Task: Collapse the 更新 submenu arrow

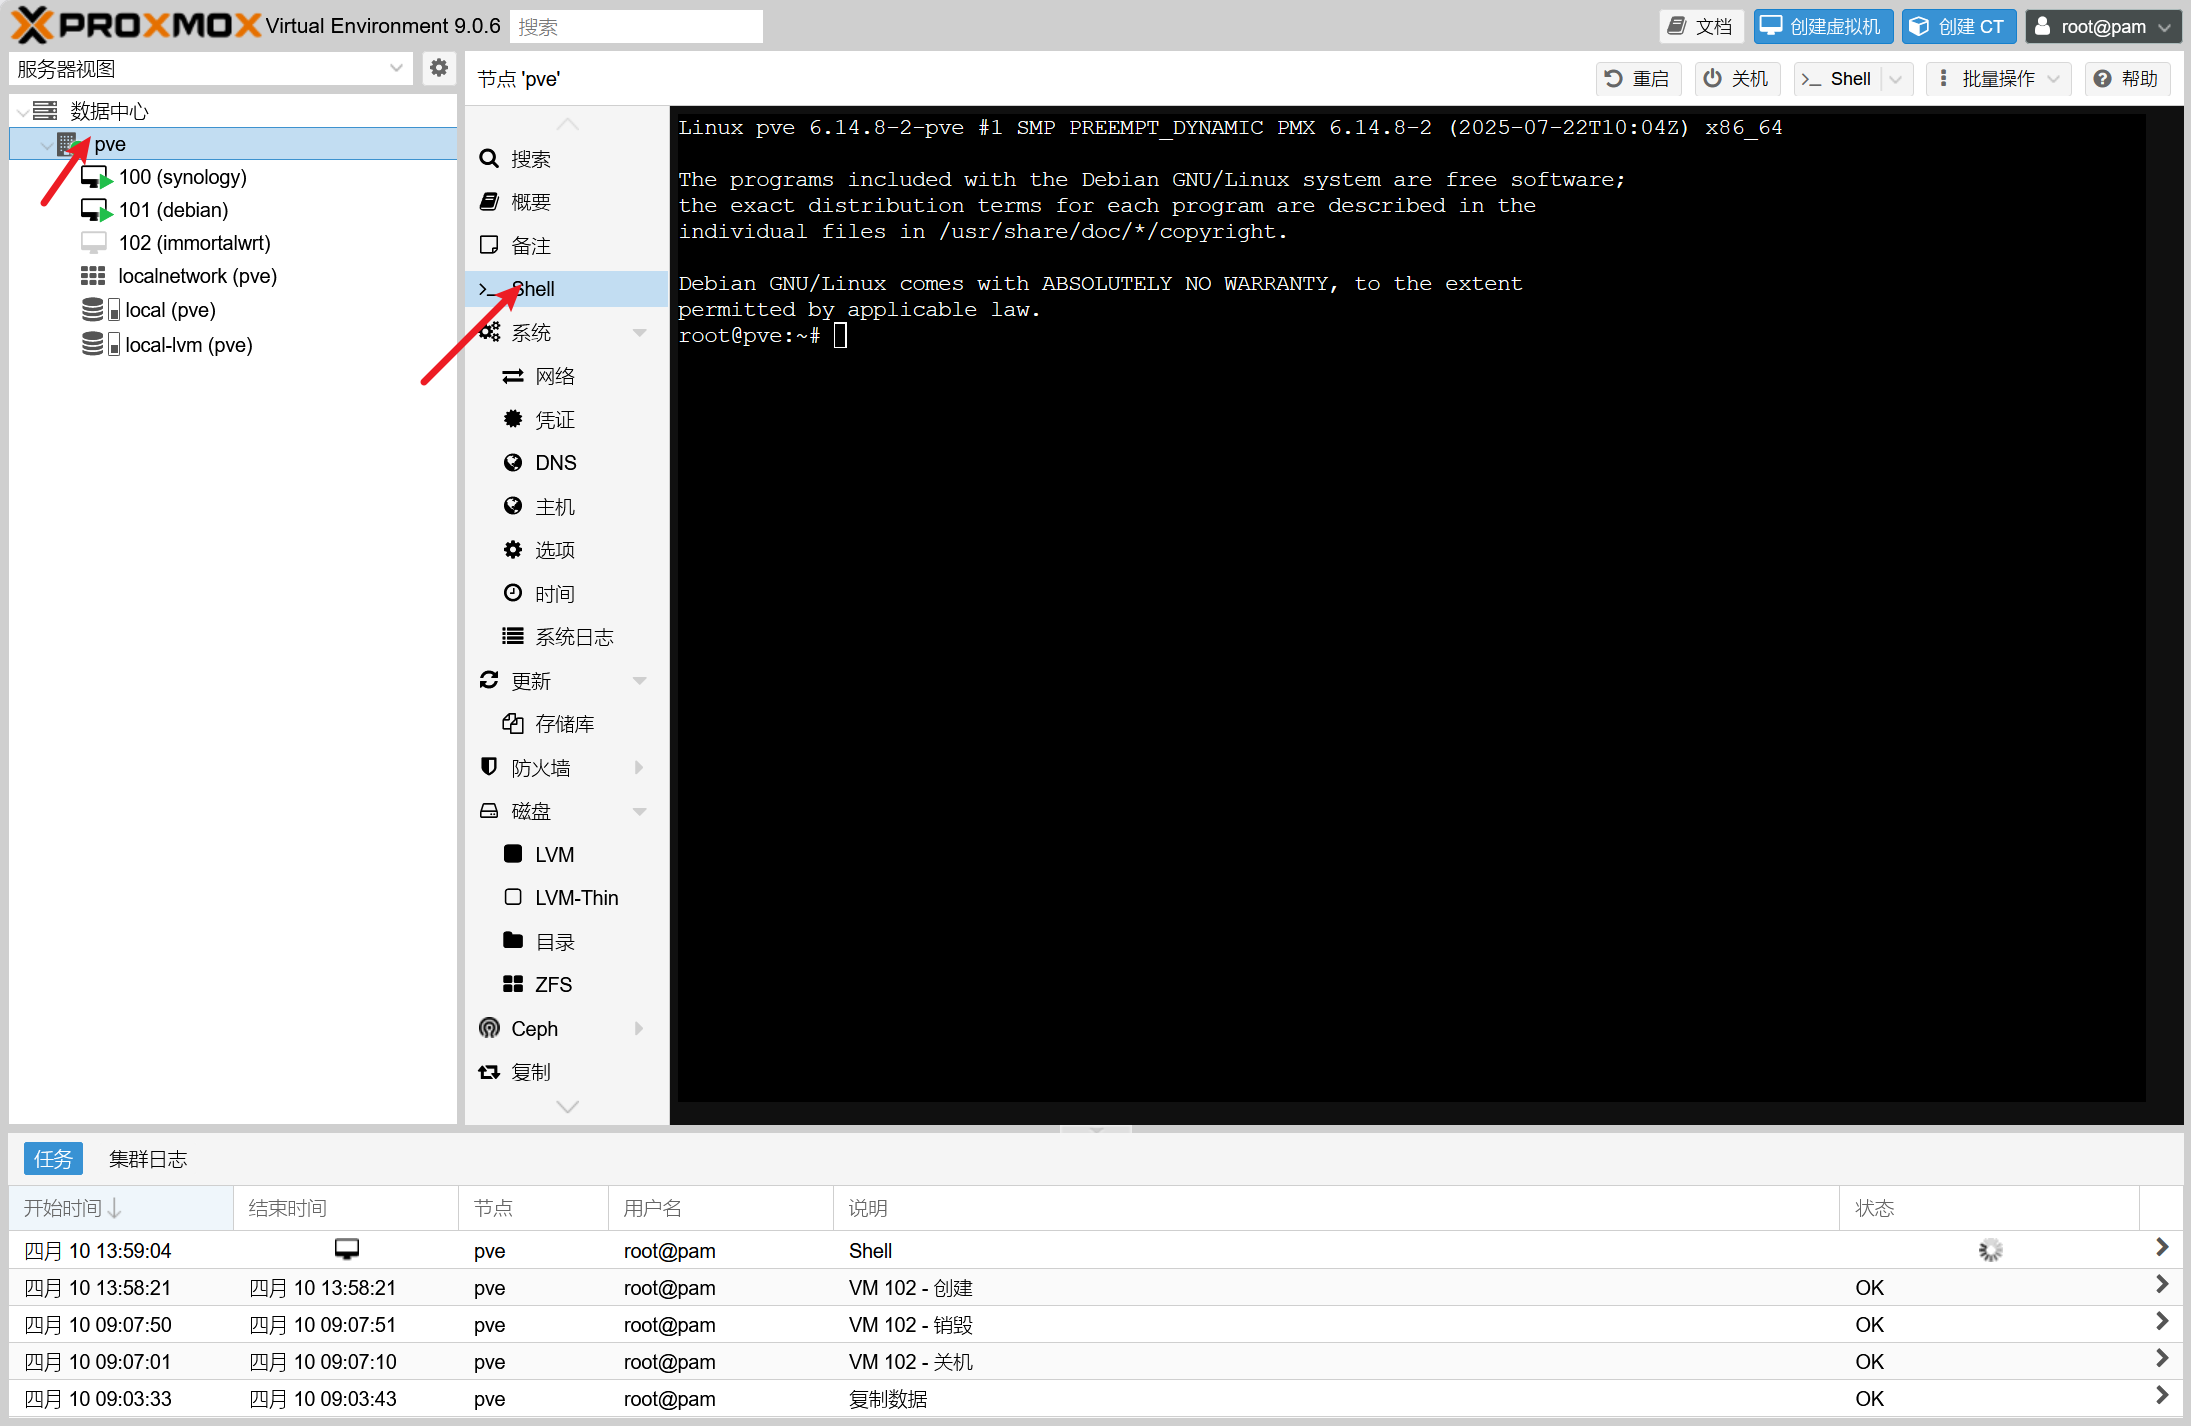Action: pos(640,681)
